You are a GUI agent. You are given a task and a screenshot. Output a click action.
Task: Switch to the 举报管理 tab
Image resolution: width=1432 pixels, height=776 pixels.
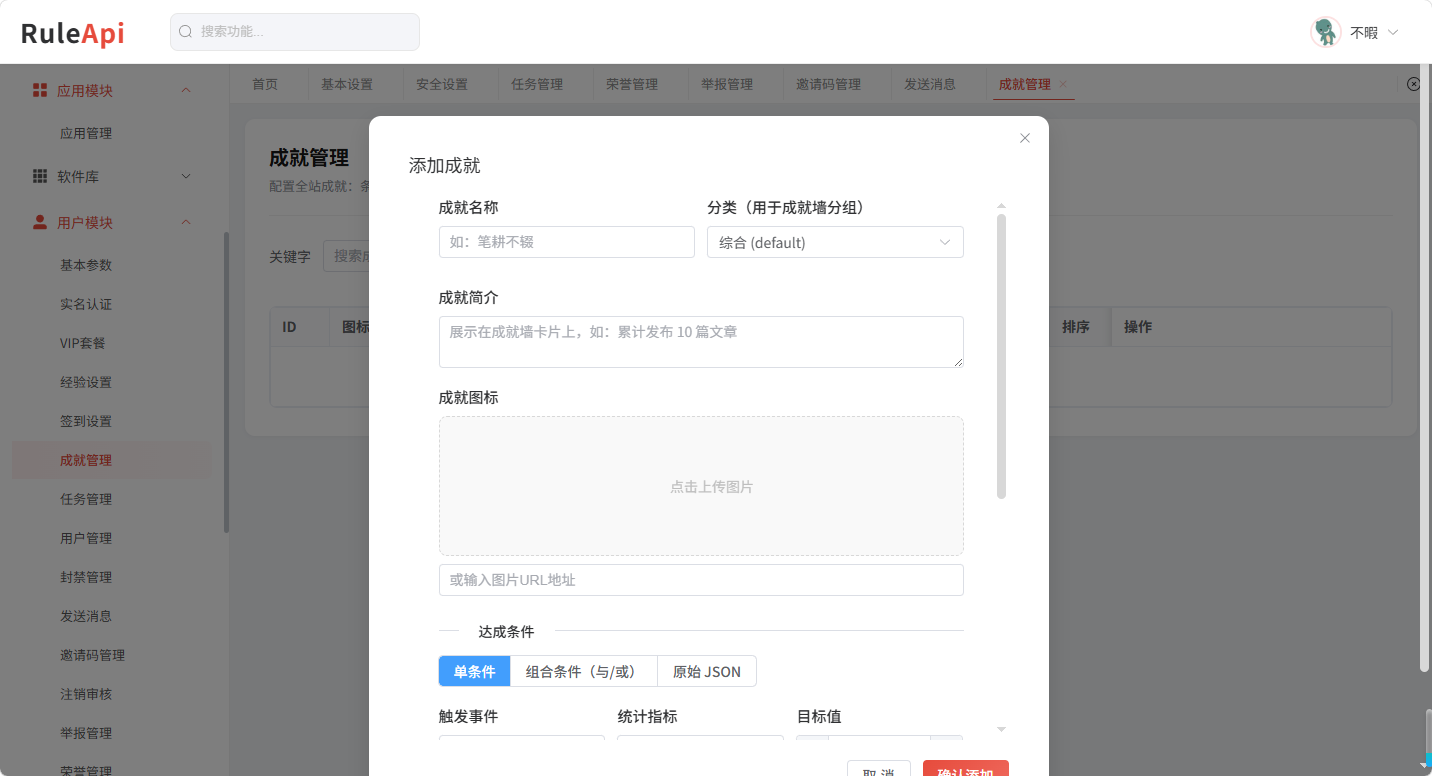(x=727, y=84)
